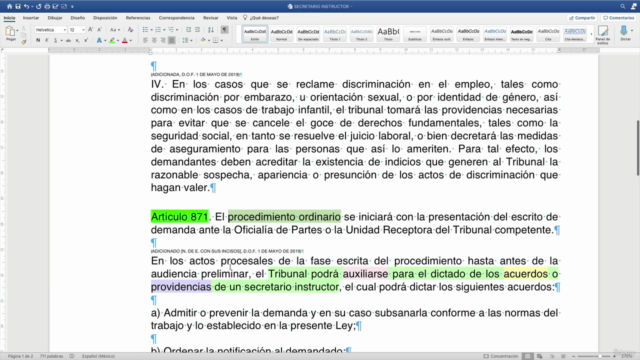Toggle Concentración focus mode

click(x=501, y=356)
